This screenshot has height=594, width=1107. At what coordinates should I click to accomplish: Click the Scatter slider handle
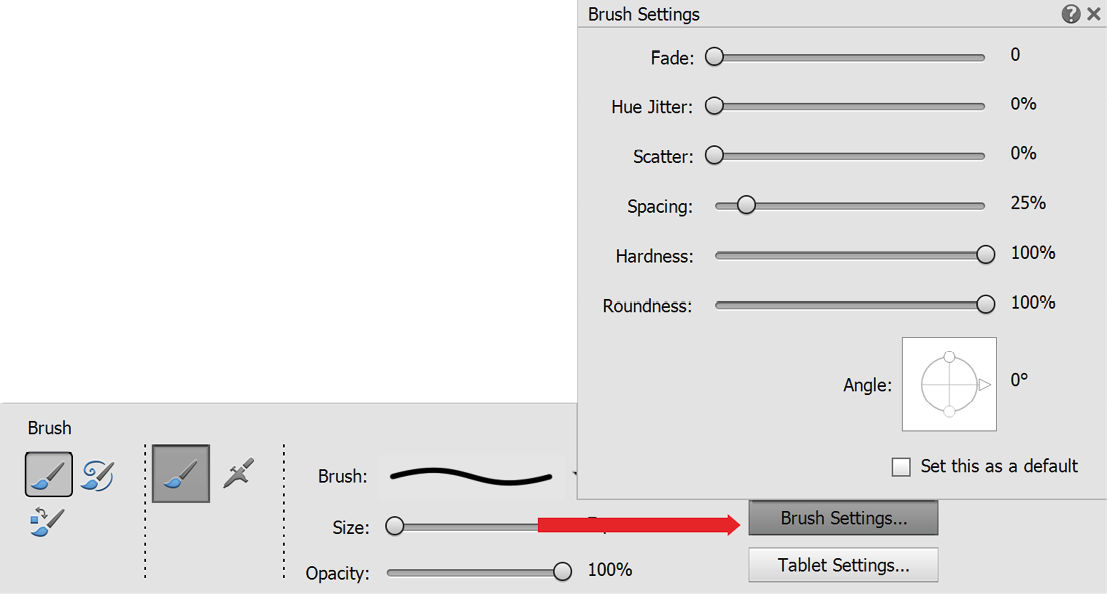tap(714, 155)
